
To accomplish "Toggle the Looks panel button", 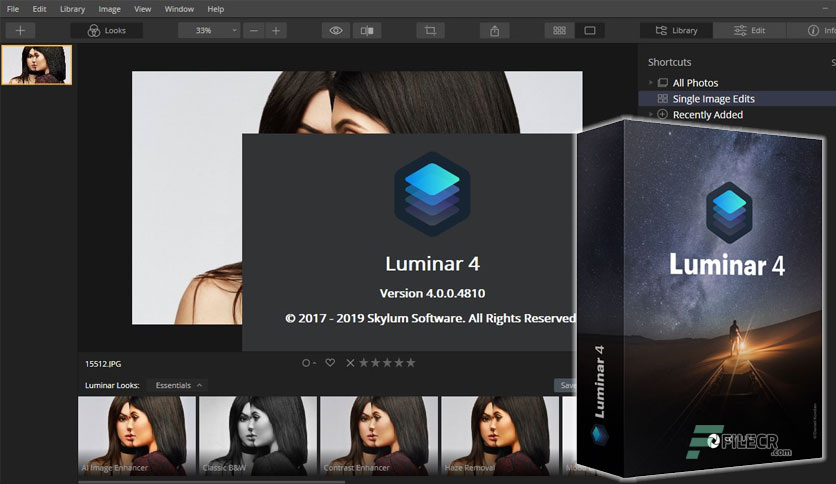I will 107,30.
